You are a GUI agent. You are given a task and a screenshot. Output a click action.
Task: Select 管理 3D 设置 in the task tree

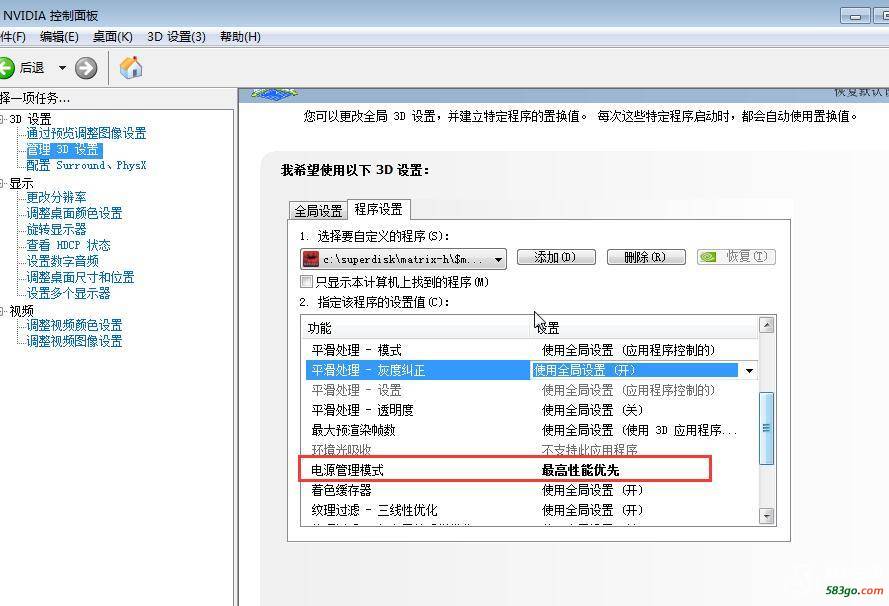64,150
